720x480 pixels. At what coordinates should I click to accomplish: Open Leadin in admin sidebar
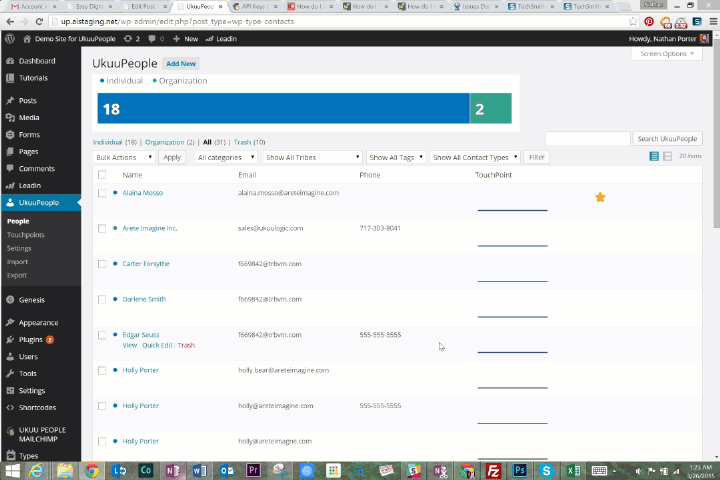tap(30, 185)
